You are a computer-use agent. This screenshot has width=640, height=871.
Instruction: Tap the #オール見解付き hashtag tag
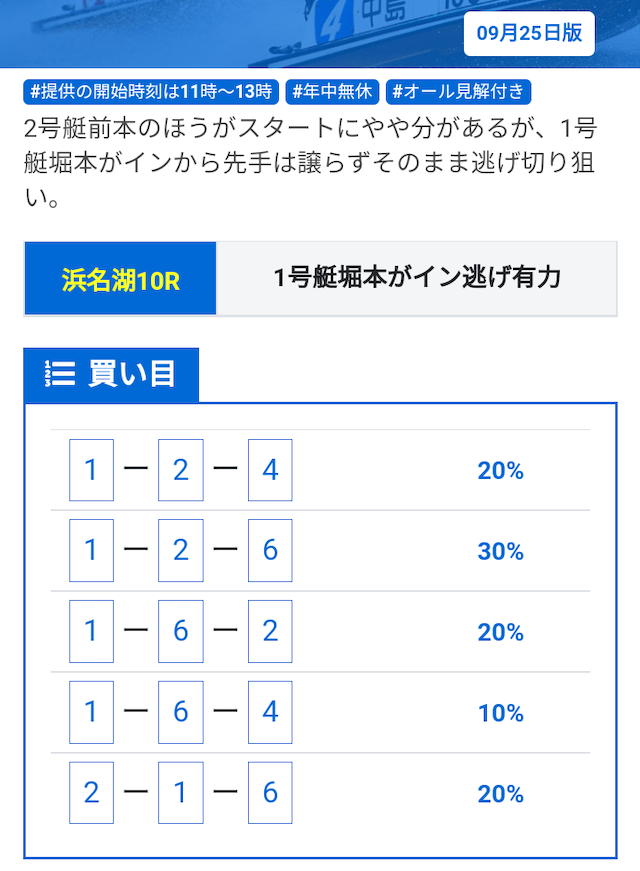pyautogui.click(x=458, y=92)
